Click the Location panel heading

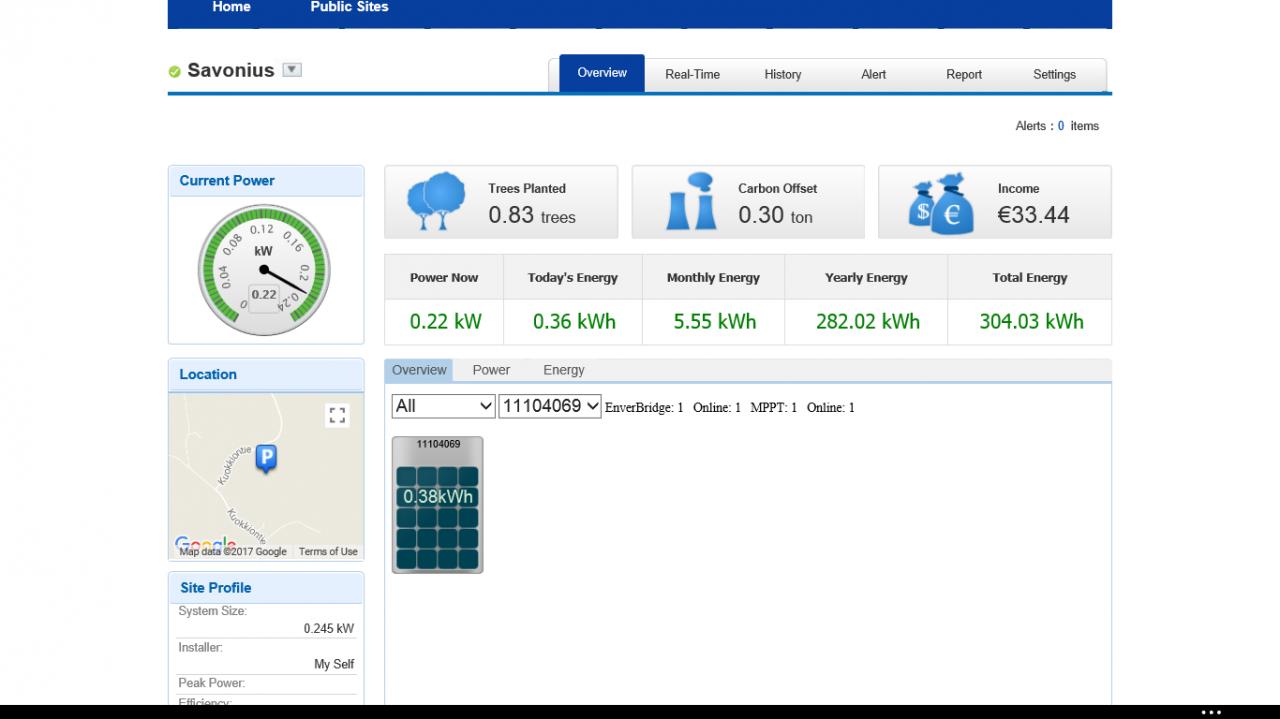208,374
